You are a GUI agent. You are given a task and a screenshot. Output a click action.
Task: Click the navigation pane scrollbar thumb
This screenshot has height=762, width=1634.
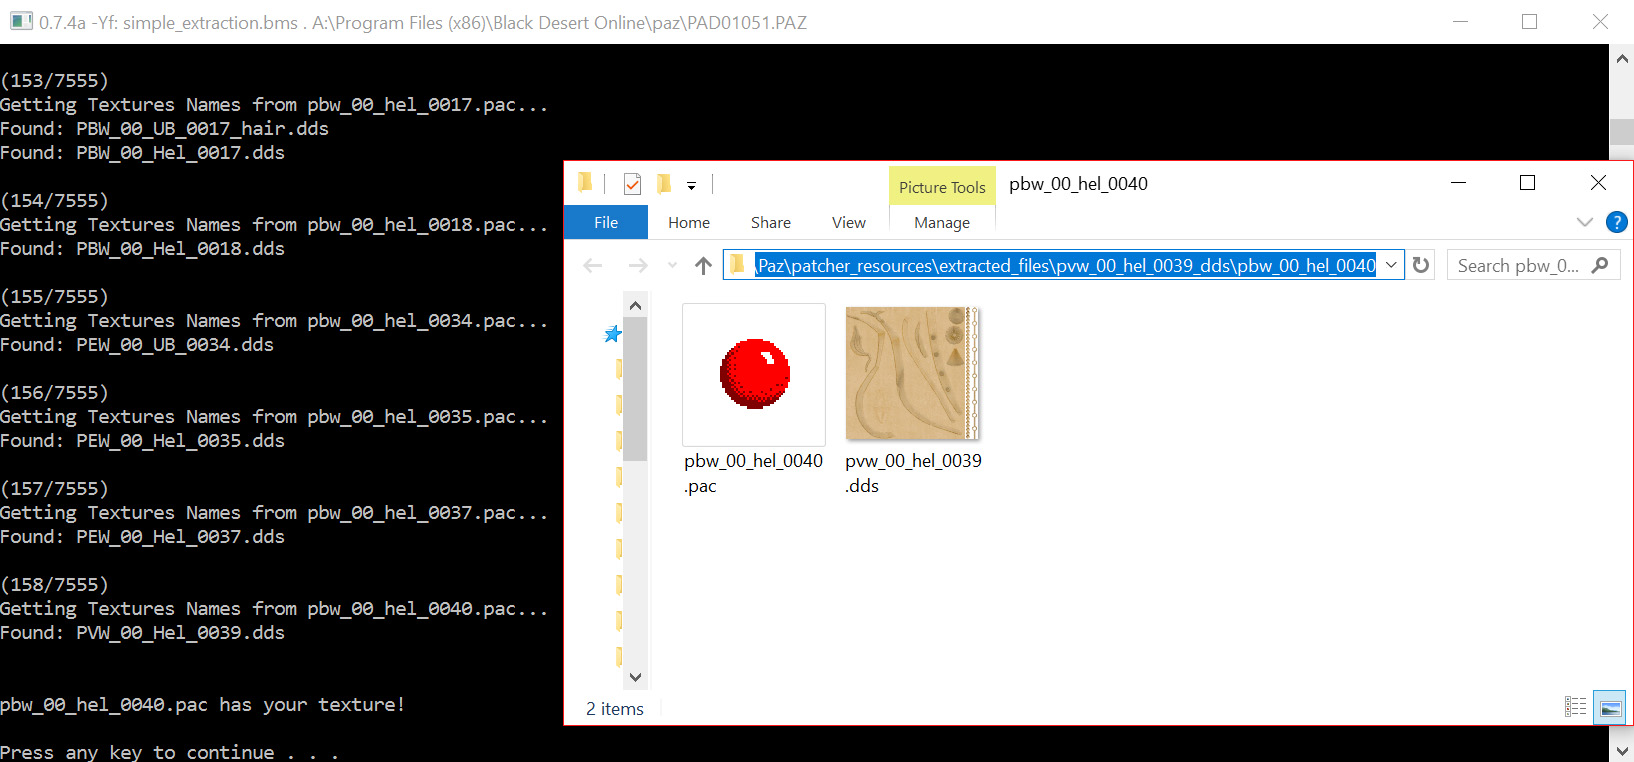[x=635, y=390]
